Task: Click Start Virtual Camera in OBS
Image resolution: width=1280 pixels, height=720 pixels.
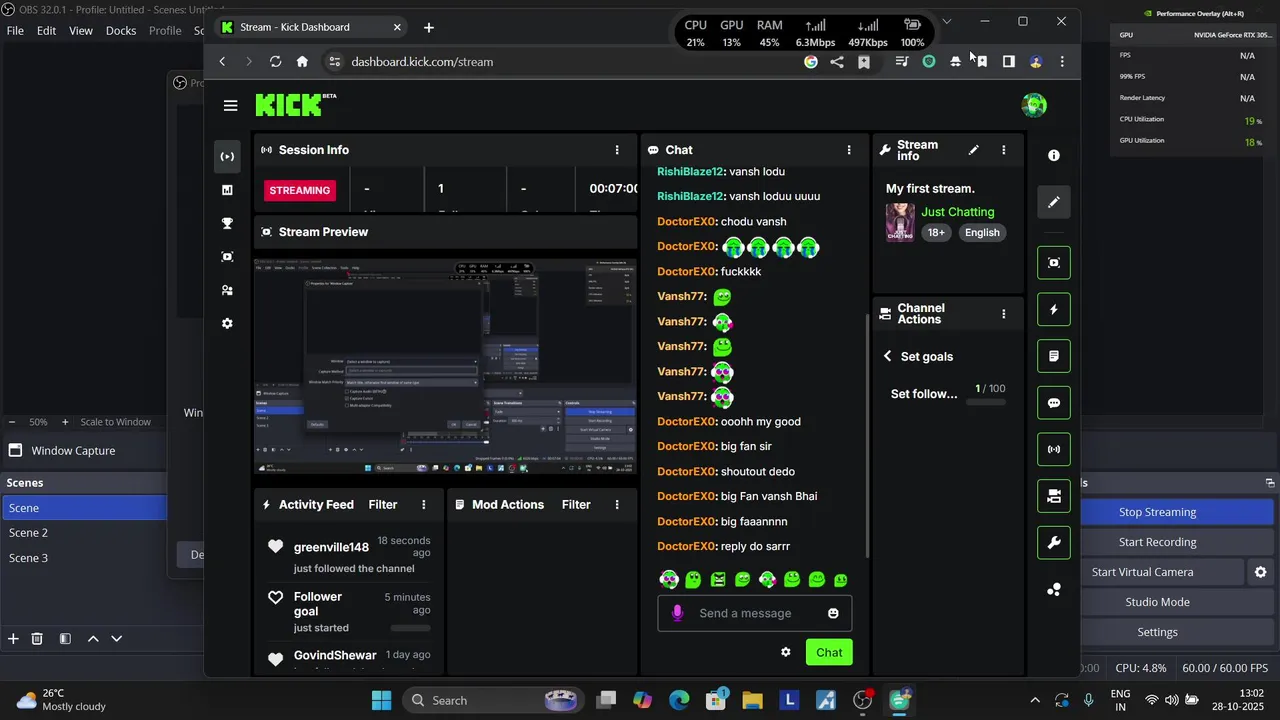Action: tap(1142, 572)
